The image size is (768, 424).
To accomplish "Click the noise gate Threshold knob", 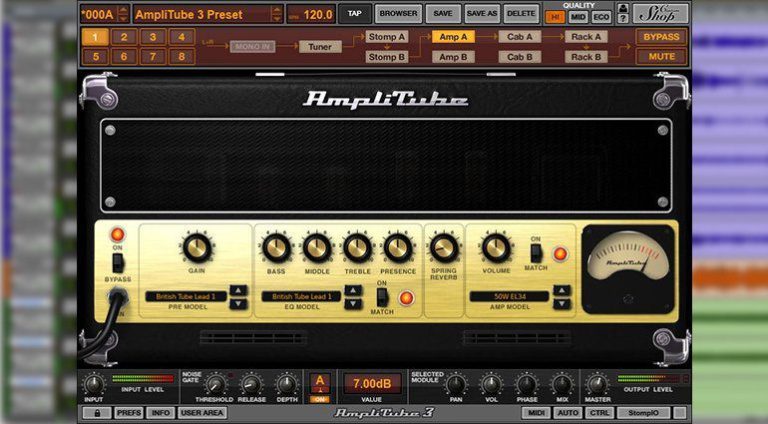I will point(214,384).
